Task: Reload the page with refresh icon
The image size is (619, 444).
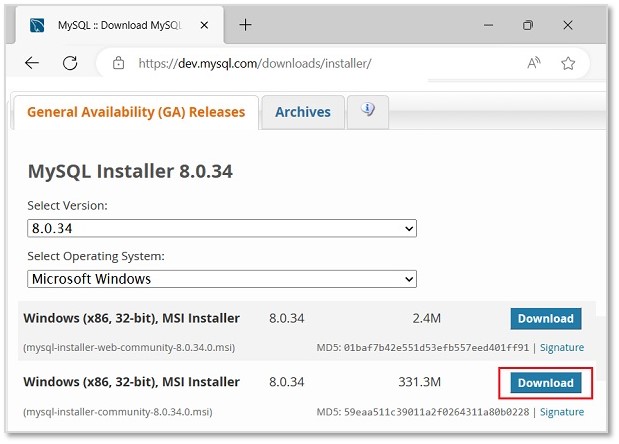Action: 70,63
